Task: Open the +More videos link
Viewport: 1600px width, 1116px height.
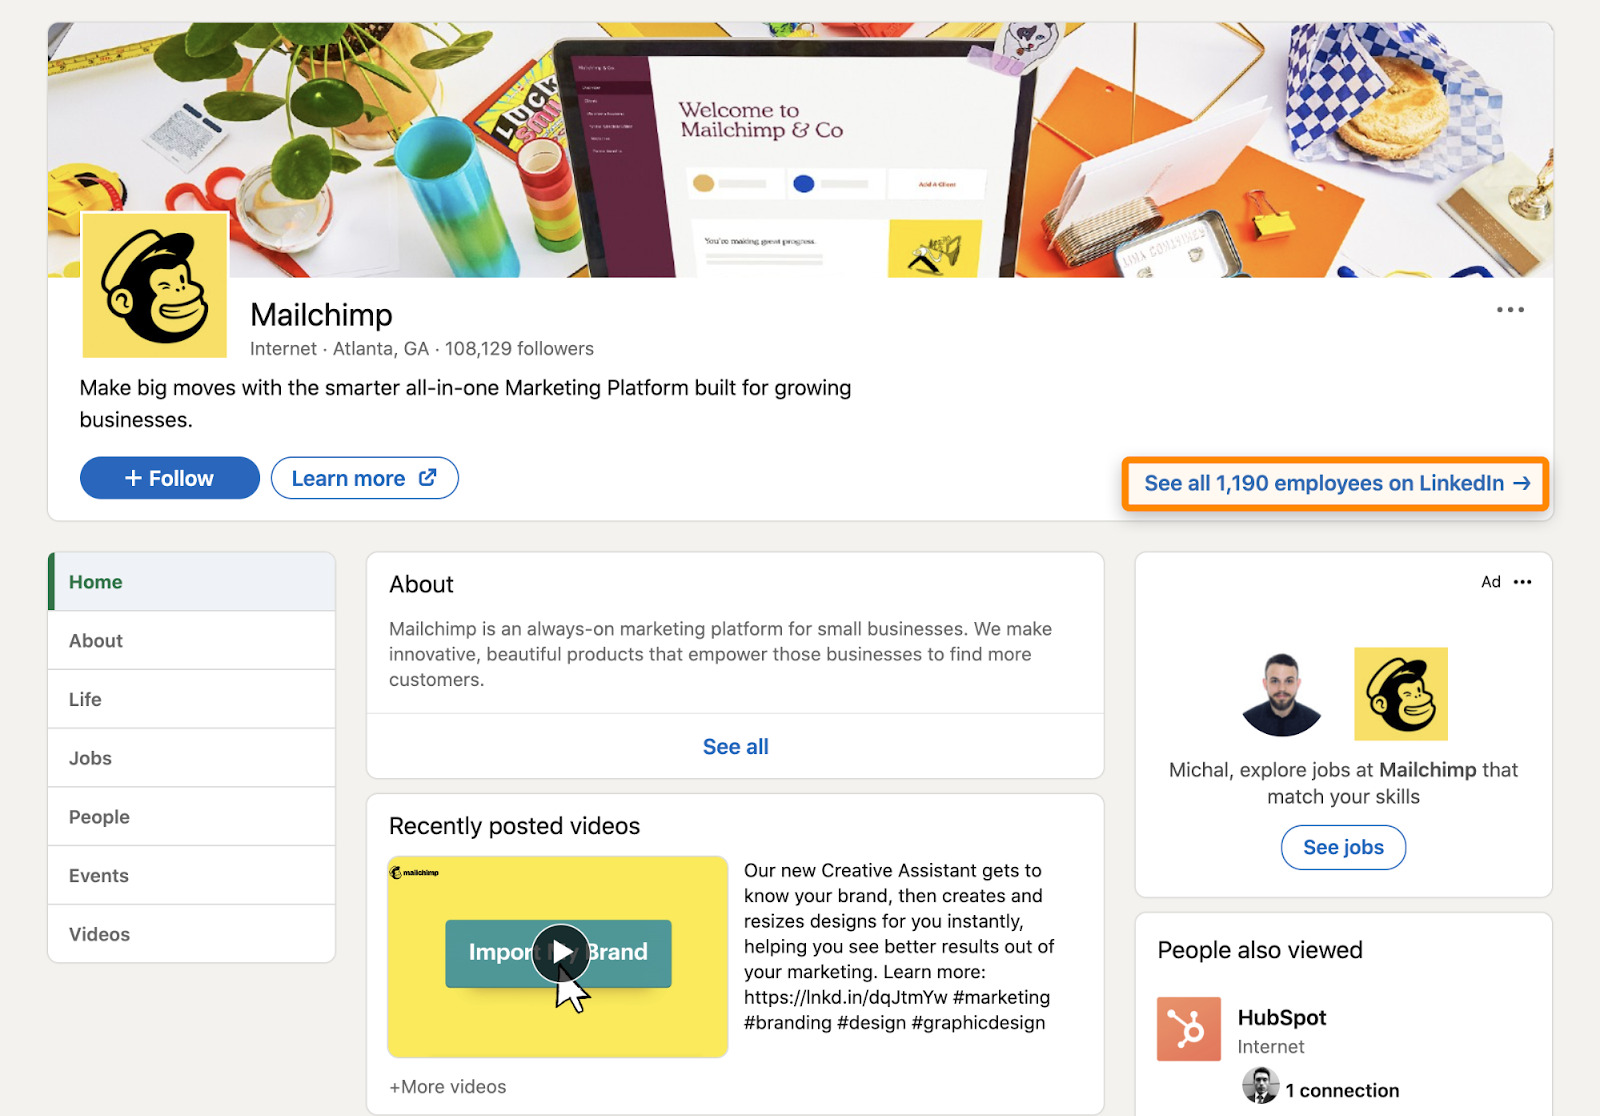Action: (x=448, y=1087)
